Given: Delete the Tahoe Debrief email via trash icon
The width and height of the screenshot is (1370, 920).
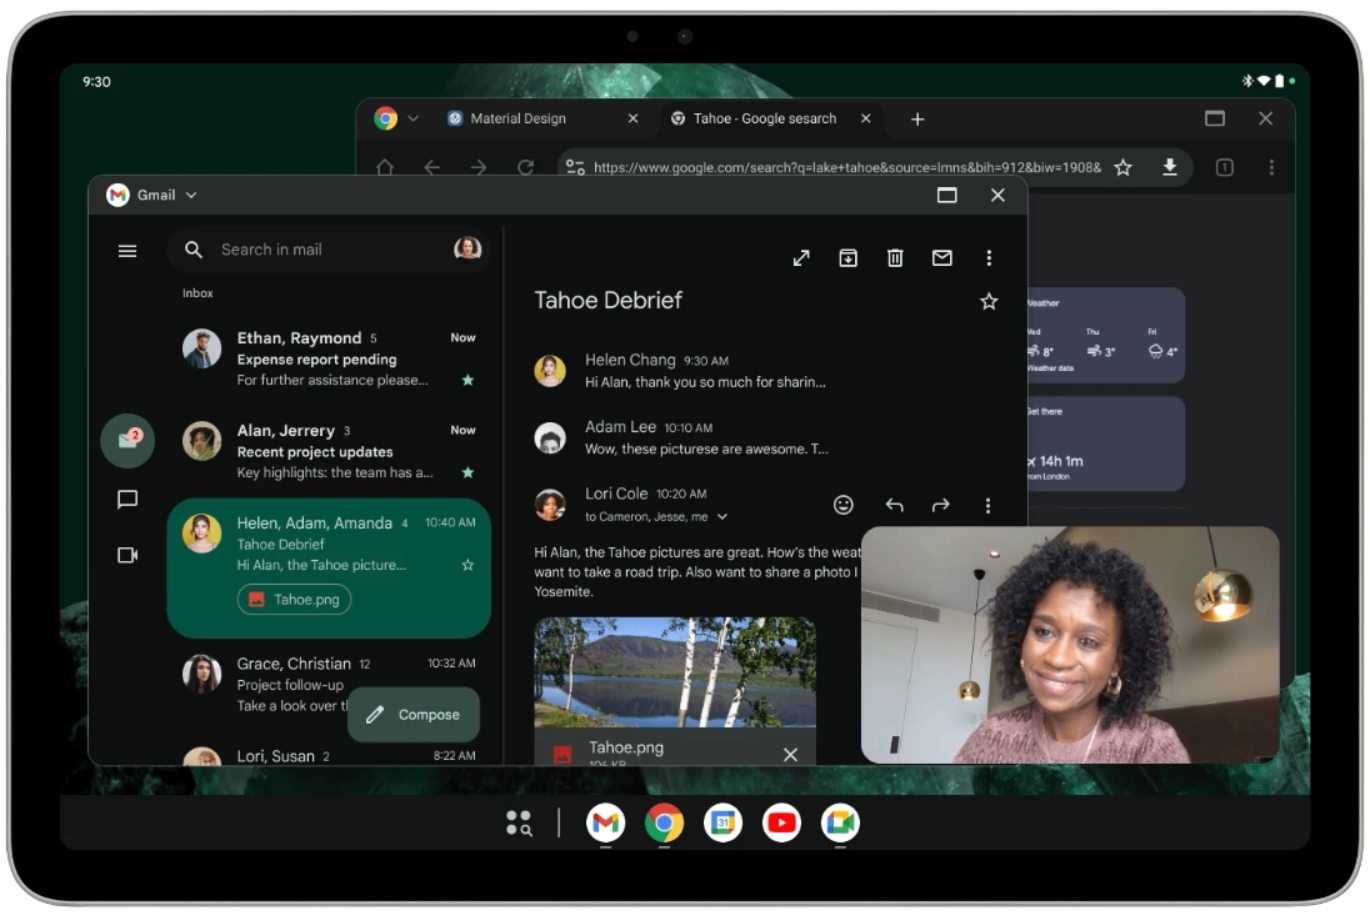Looking at the screenshot, I should pyautogui.click(x=895, y=258).
